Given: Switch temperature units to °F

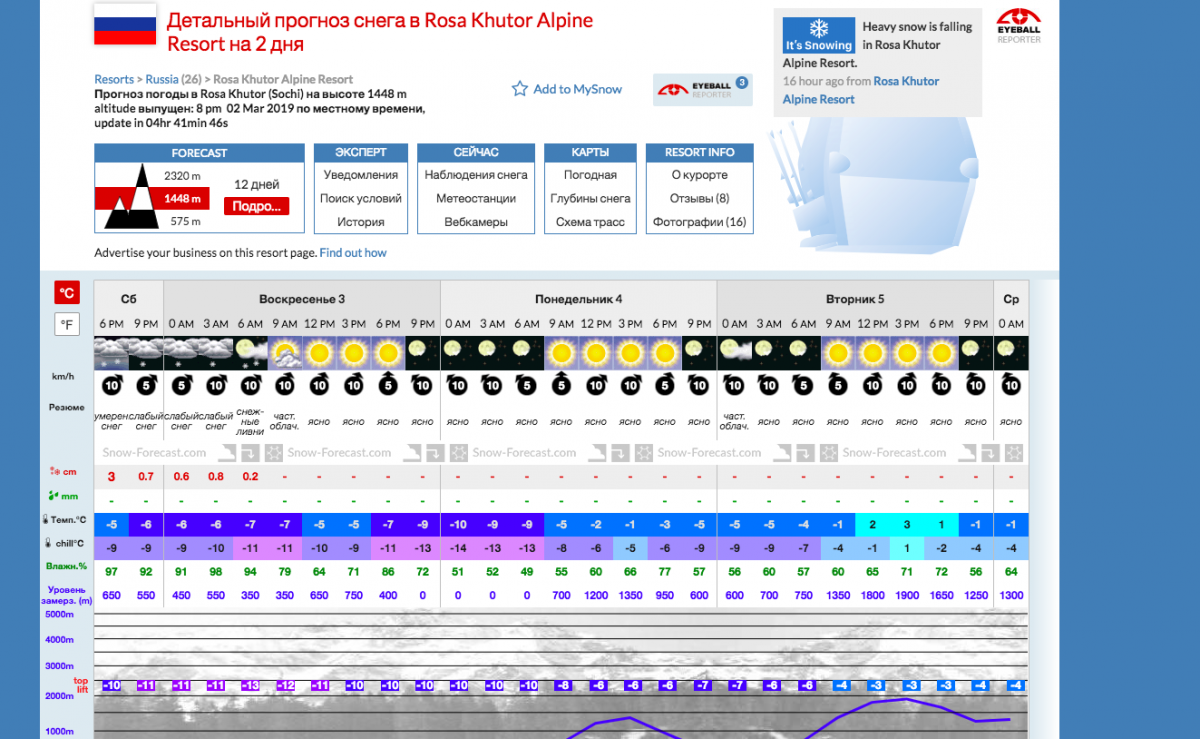Looking at the screenshot, I should click(x=67, y=324).
